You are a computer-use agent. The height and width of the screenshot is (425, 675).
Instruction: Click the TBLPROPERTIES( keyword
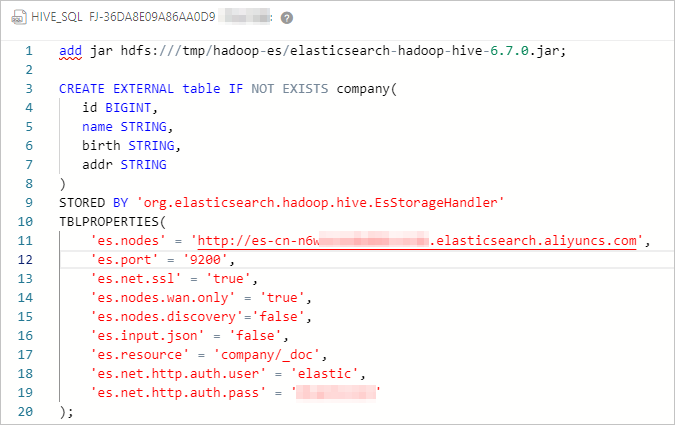coord(112,222)
